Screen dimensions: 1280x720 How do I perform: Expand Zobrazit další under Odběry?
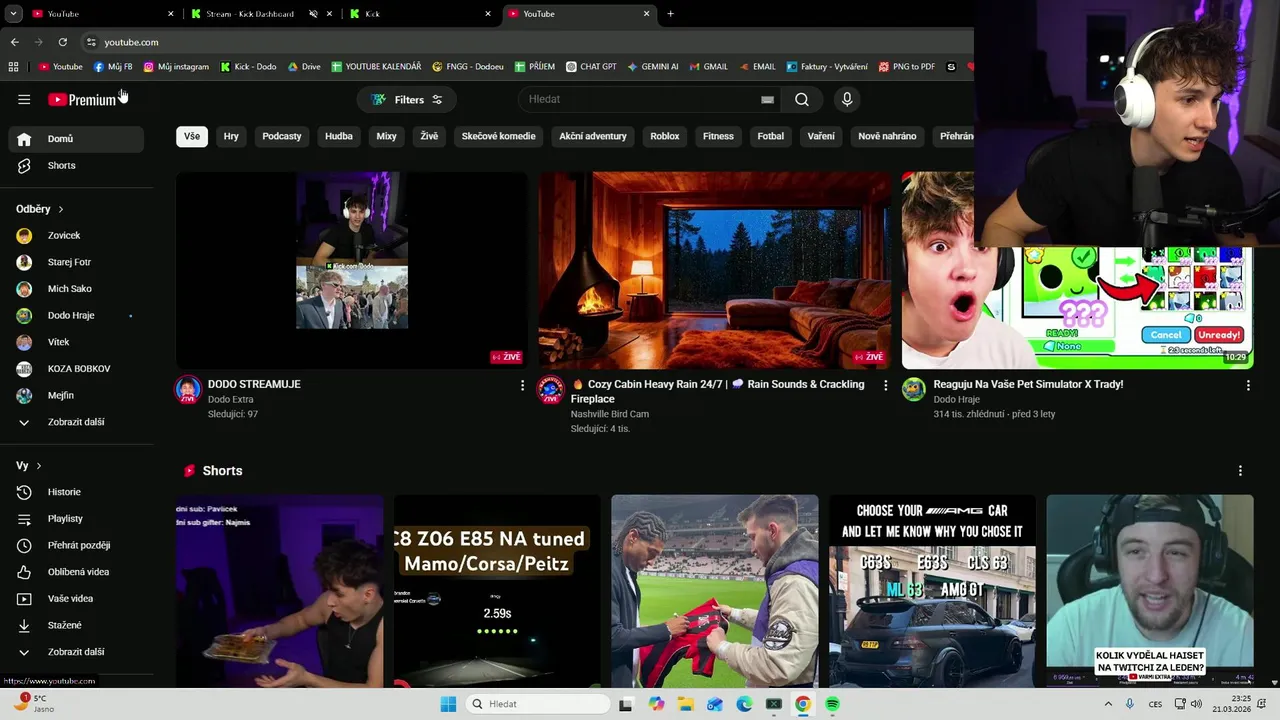tap(76, 422)
